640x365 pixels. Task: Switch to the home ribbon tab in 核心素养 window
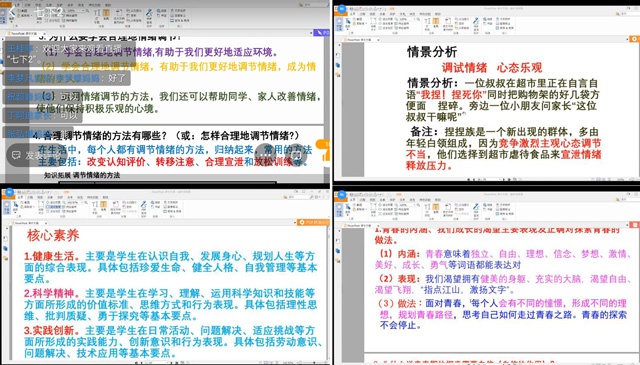(20, 197)
